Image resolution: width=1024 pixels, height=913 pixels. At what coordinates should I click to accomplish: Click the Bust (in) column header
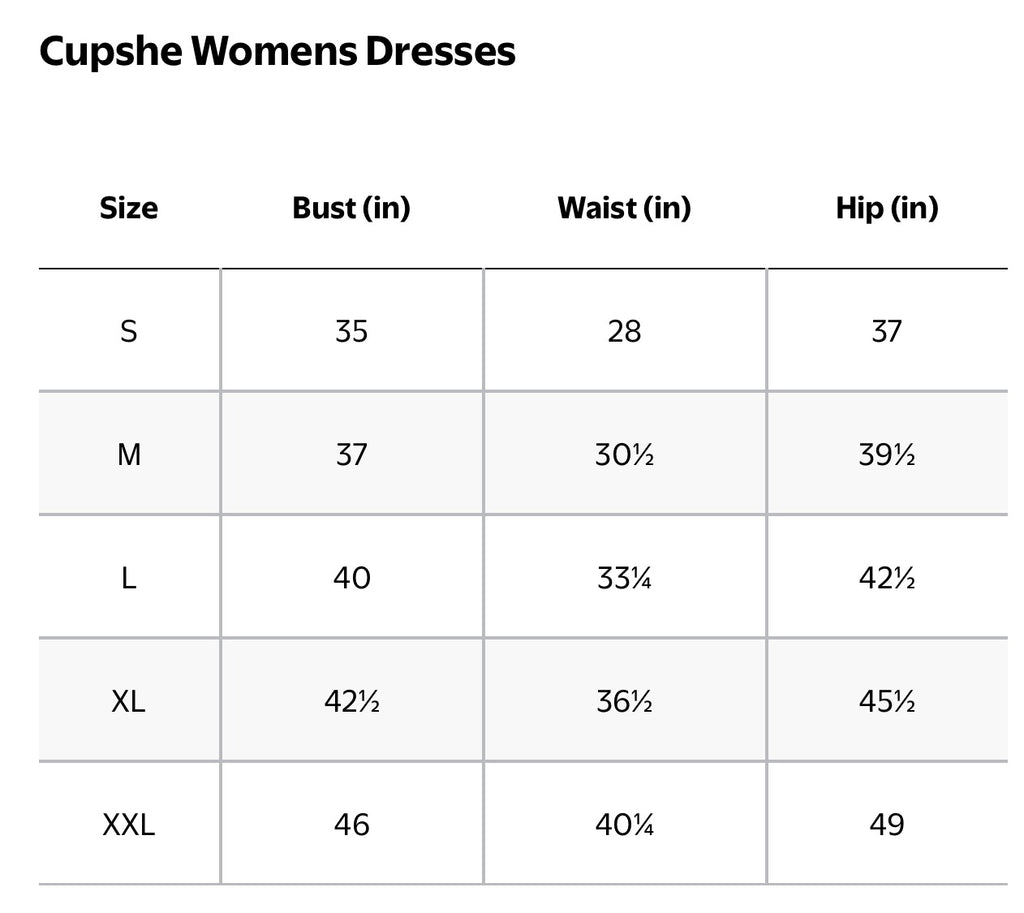click(351, 208)
